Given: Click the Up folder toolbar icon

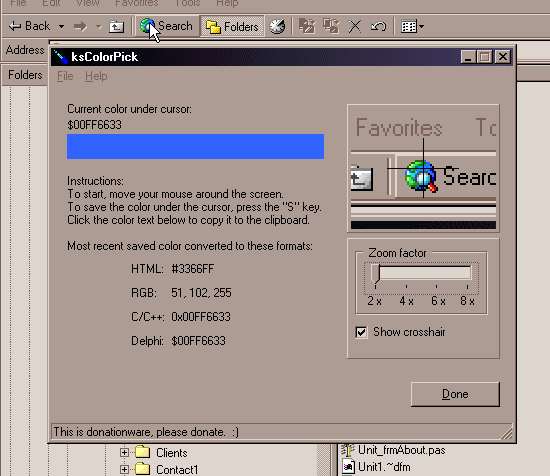Looking at the screenshot, I should point(116,26).
